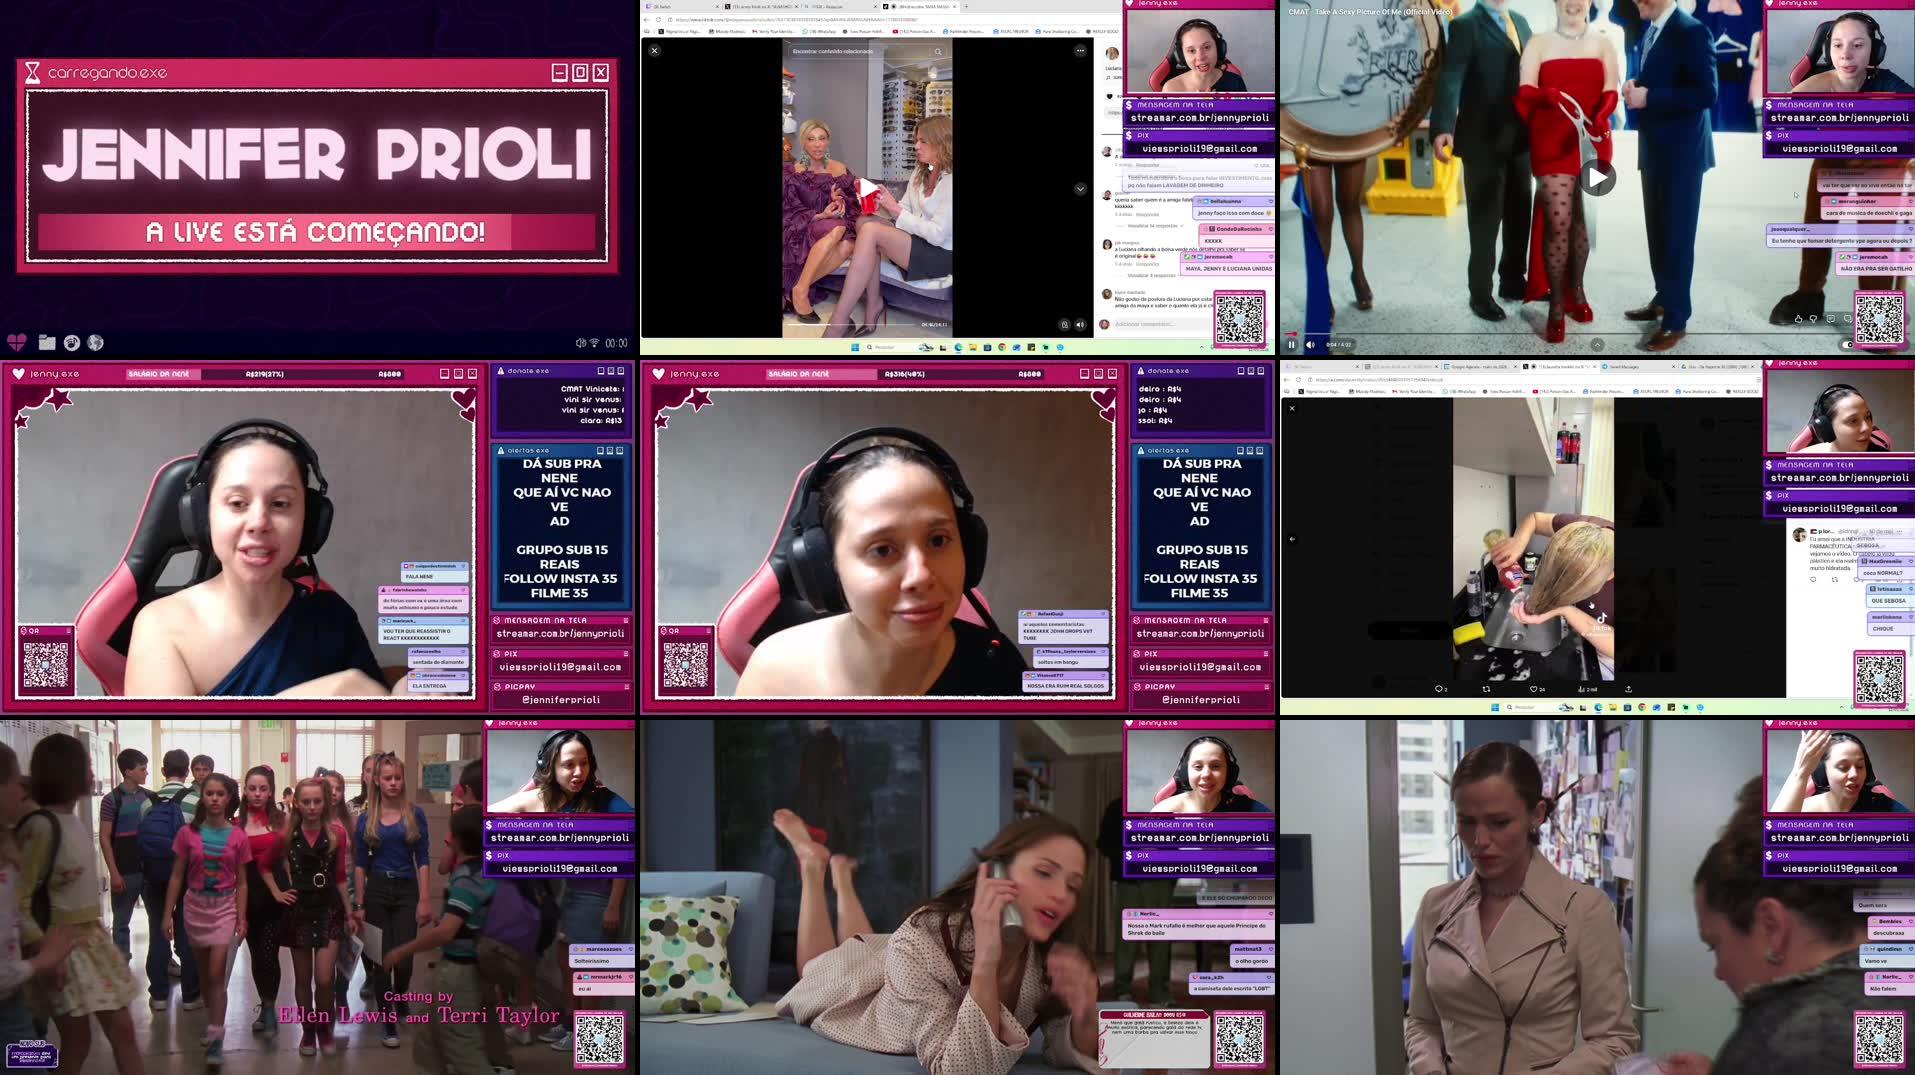Click the @jenniferprioli PicPay handle beside the R$316 stream

point(1201,700)
